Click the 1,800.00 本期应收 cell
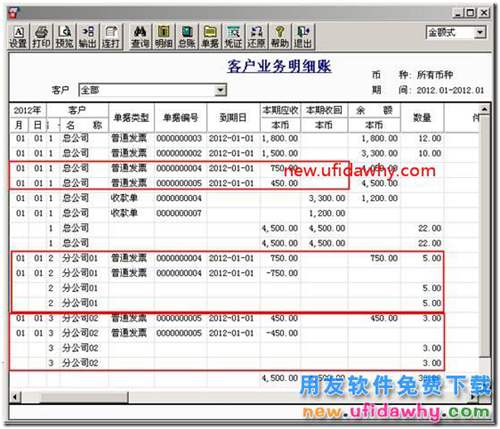 (x=280, y=138)
